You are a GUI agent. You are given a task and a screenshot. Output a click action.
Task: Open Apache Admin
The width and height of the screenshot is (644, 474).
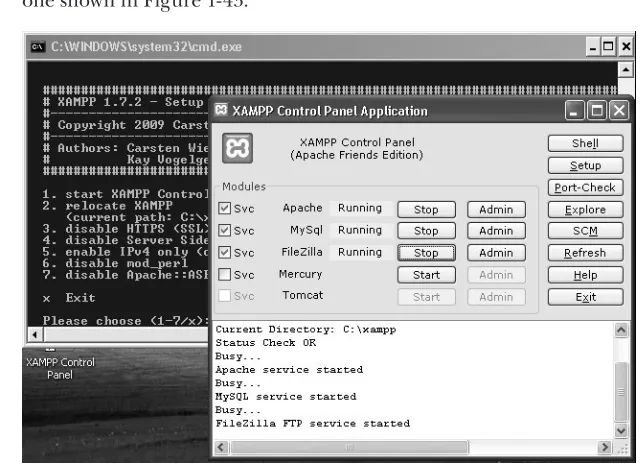[496, 209]
